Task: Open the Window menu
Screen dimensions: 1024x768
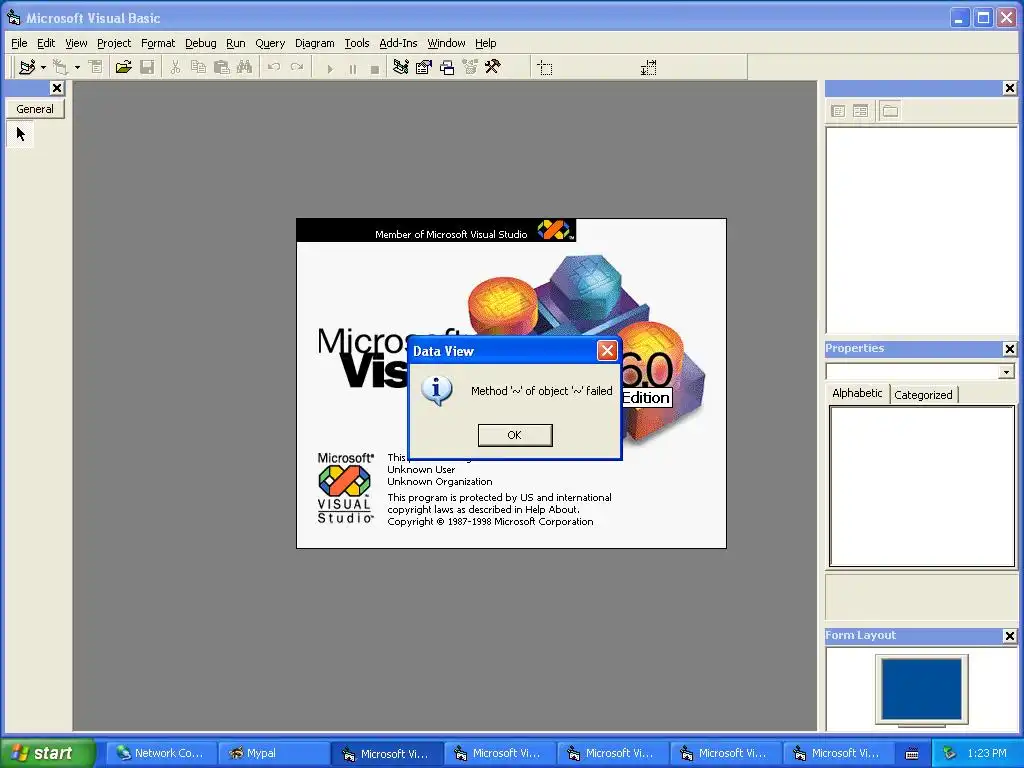Action: (446, 43)
